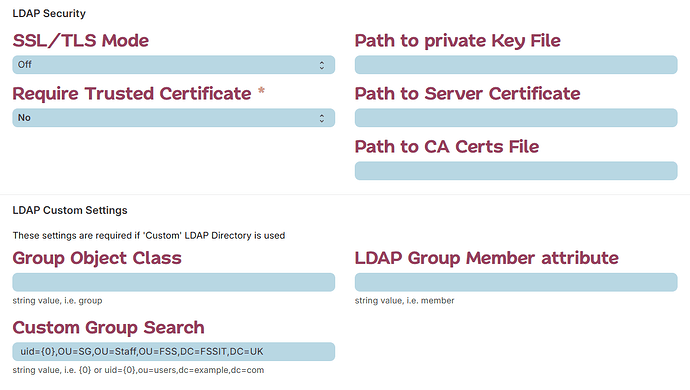690x390 pixels.
Task: Click the 'LDAP Group Member attribute' label
Action: (x=487, y=258)
